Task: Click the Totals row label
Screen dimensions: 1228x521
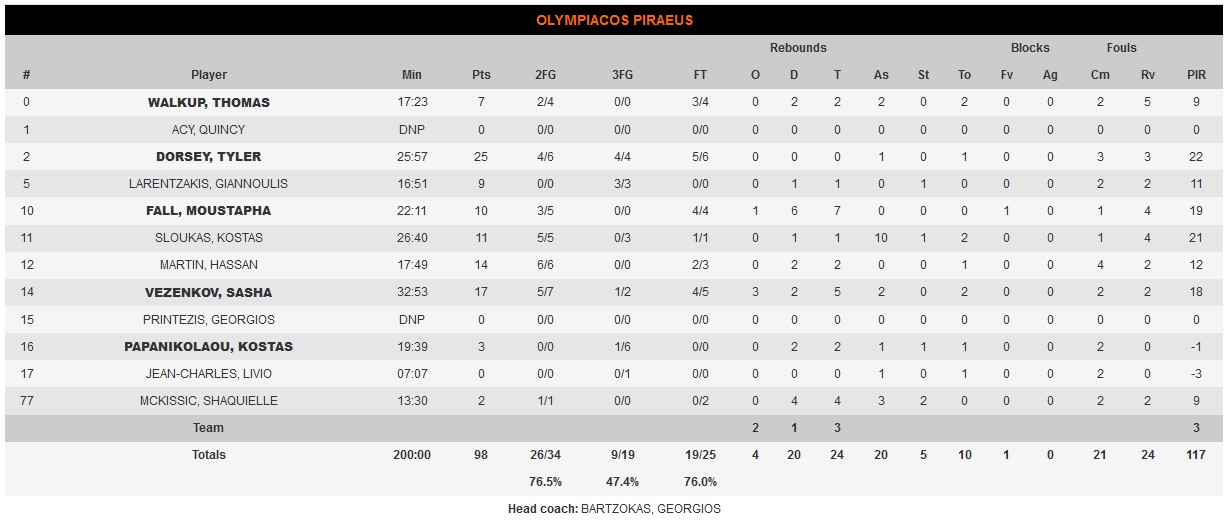Action: click(x=208, y=455)
